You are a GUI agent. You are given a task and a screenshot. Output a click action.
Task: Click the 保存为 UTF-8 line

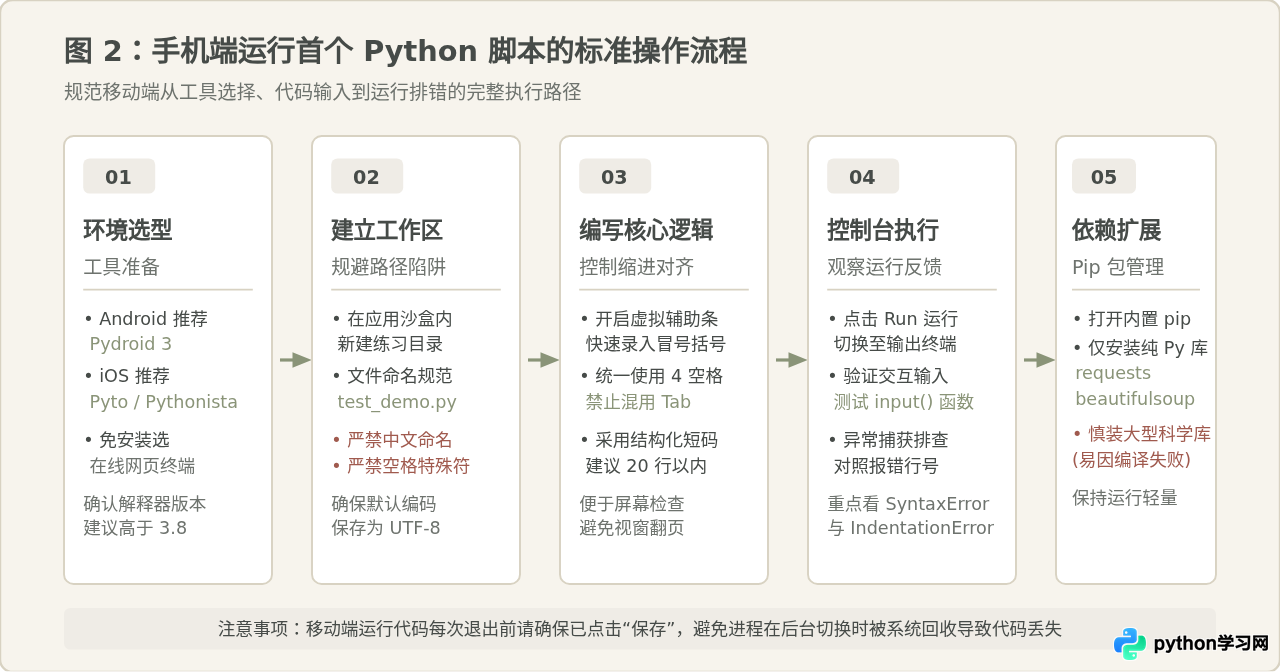386,528
